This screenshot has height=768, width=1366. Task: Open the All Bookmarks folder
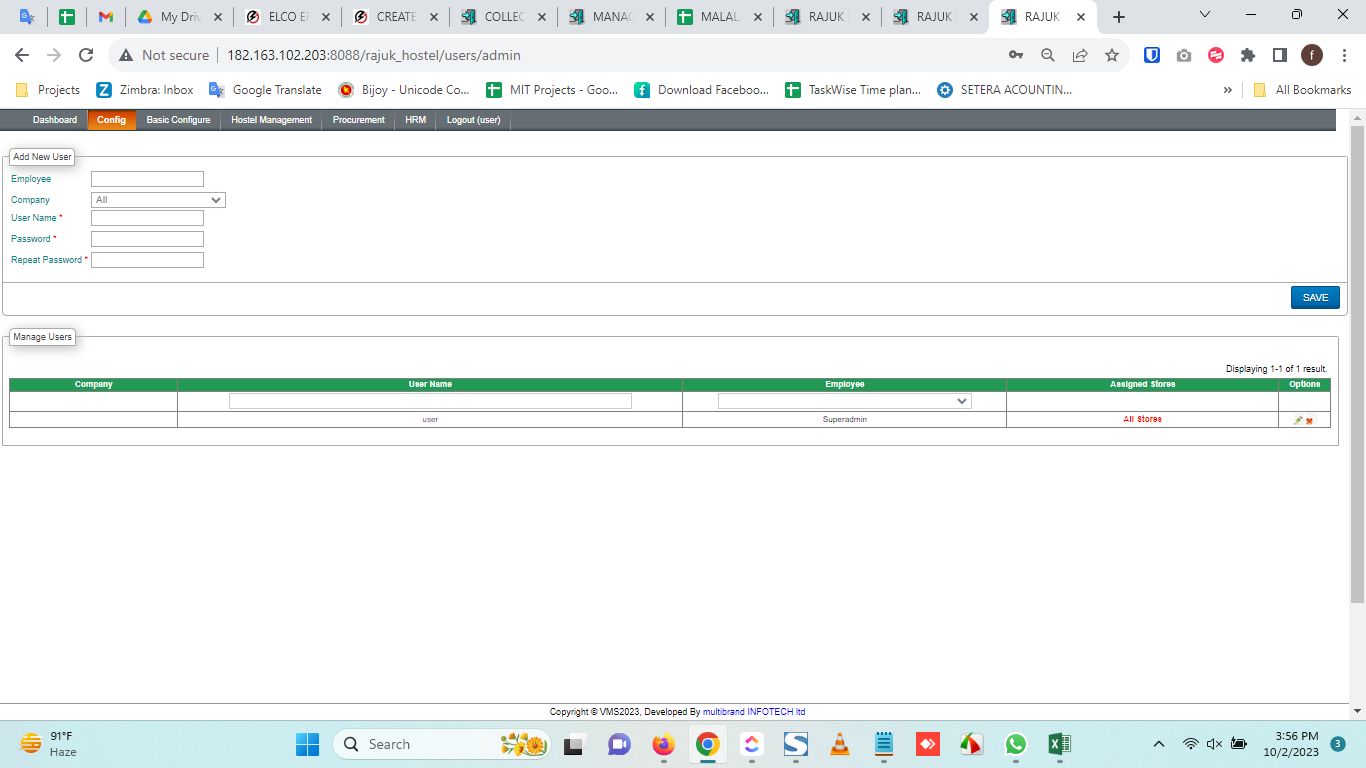tap(1302, 90)
